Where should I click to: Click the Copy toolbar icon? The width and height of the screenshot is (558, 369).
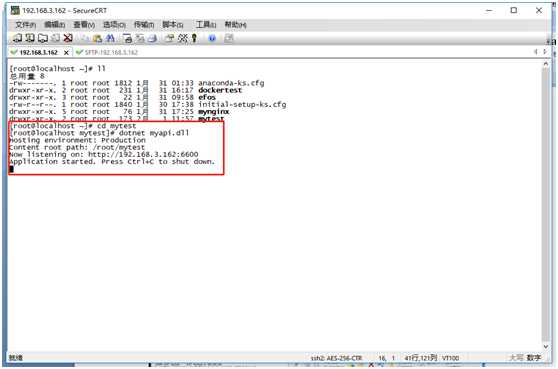[84, 38]
